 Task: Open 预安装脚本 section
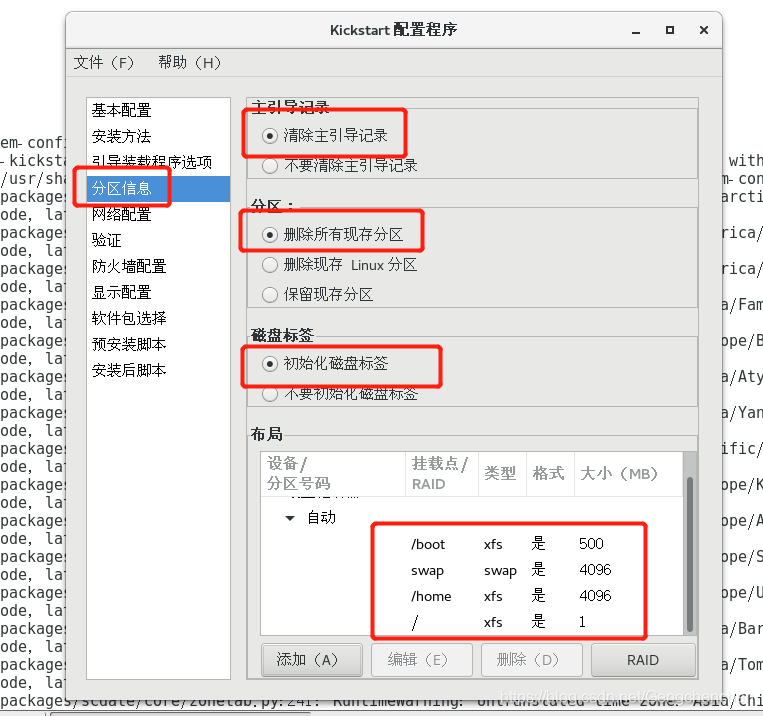pyautogui.click(x=158, y=345)
